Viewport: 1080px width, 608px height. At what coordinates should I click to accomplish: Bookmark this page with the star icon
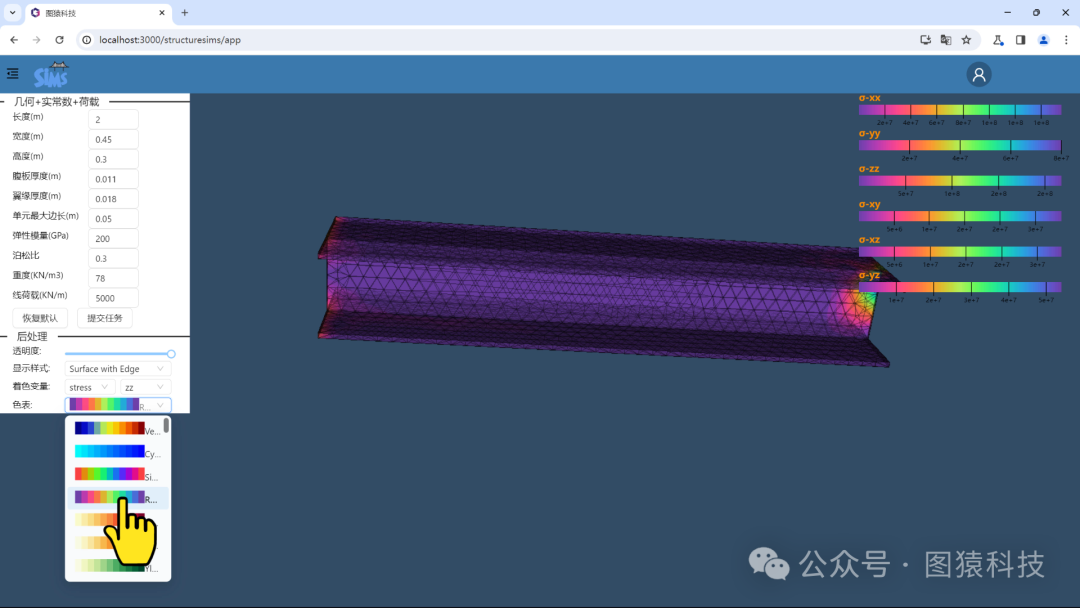coord(966,40)
